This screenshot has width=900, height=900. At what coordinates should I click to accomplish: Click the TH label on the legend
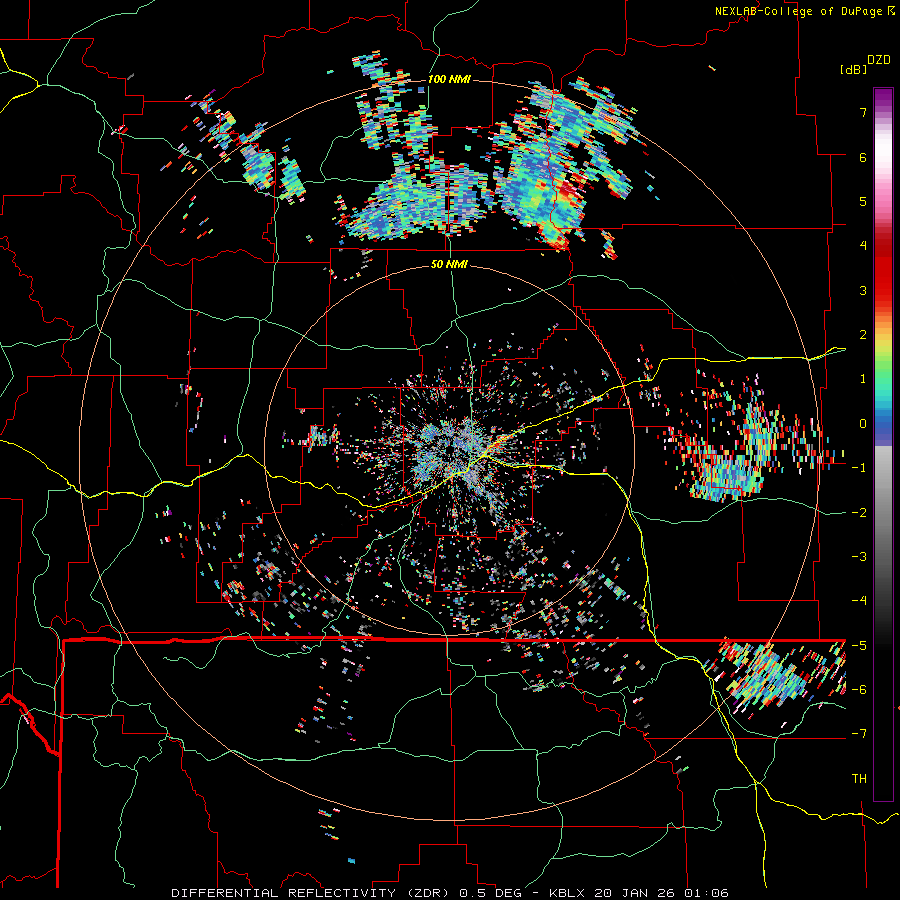[859, 779]
